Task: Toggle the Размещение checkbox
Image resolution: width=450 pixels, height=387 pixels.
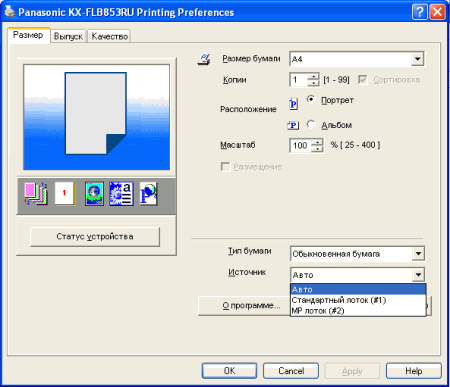Action: [226, 167]
